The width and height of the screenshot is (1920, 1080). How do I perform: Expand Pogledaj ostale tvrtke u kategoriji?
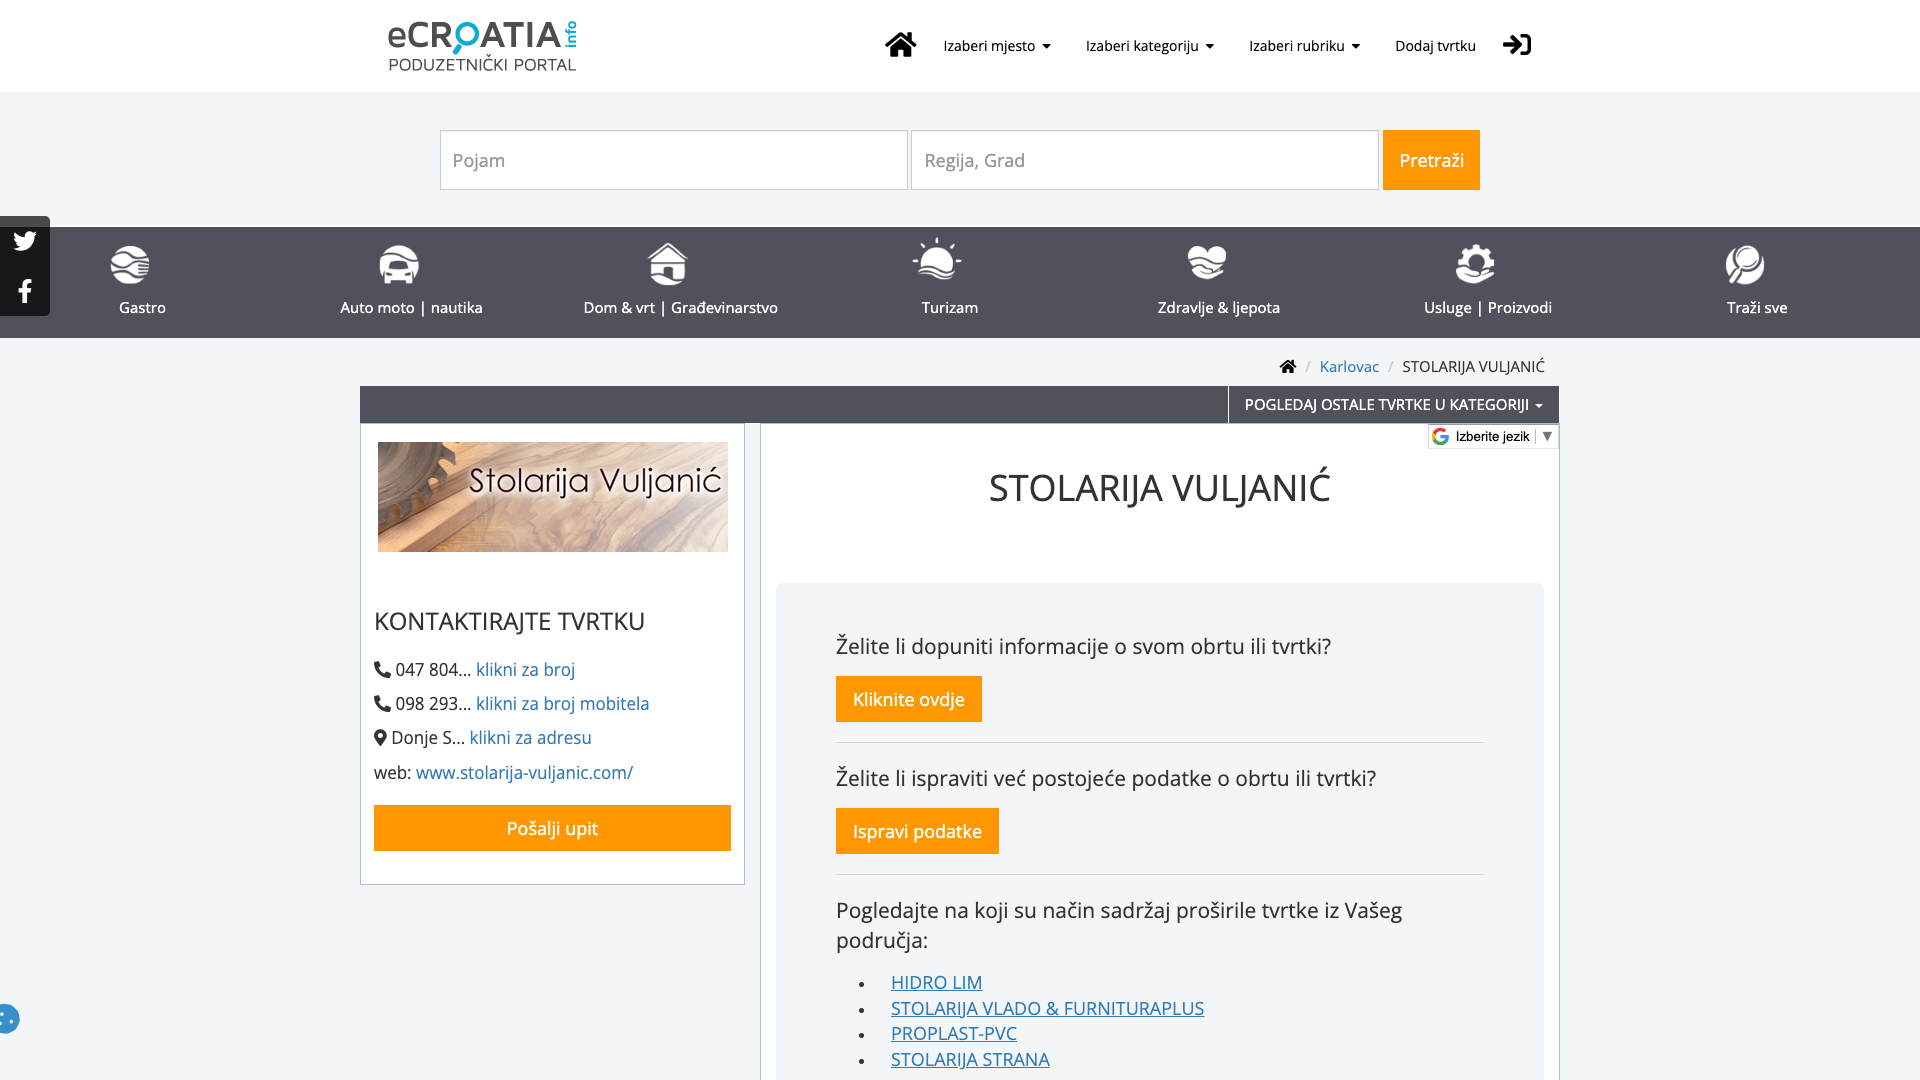[1393, 405]
